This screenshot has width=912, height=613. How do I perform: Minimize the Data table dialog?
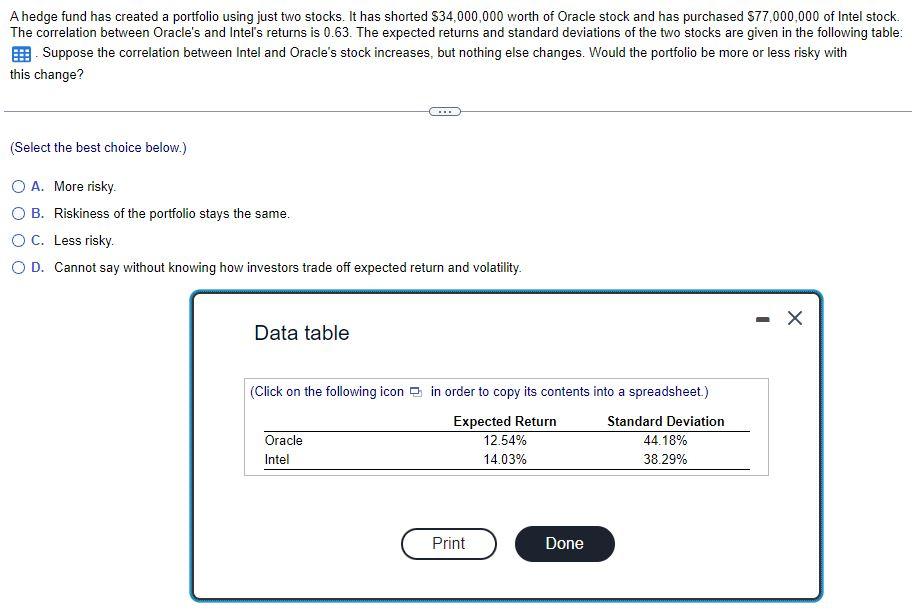762,318
